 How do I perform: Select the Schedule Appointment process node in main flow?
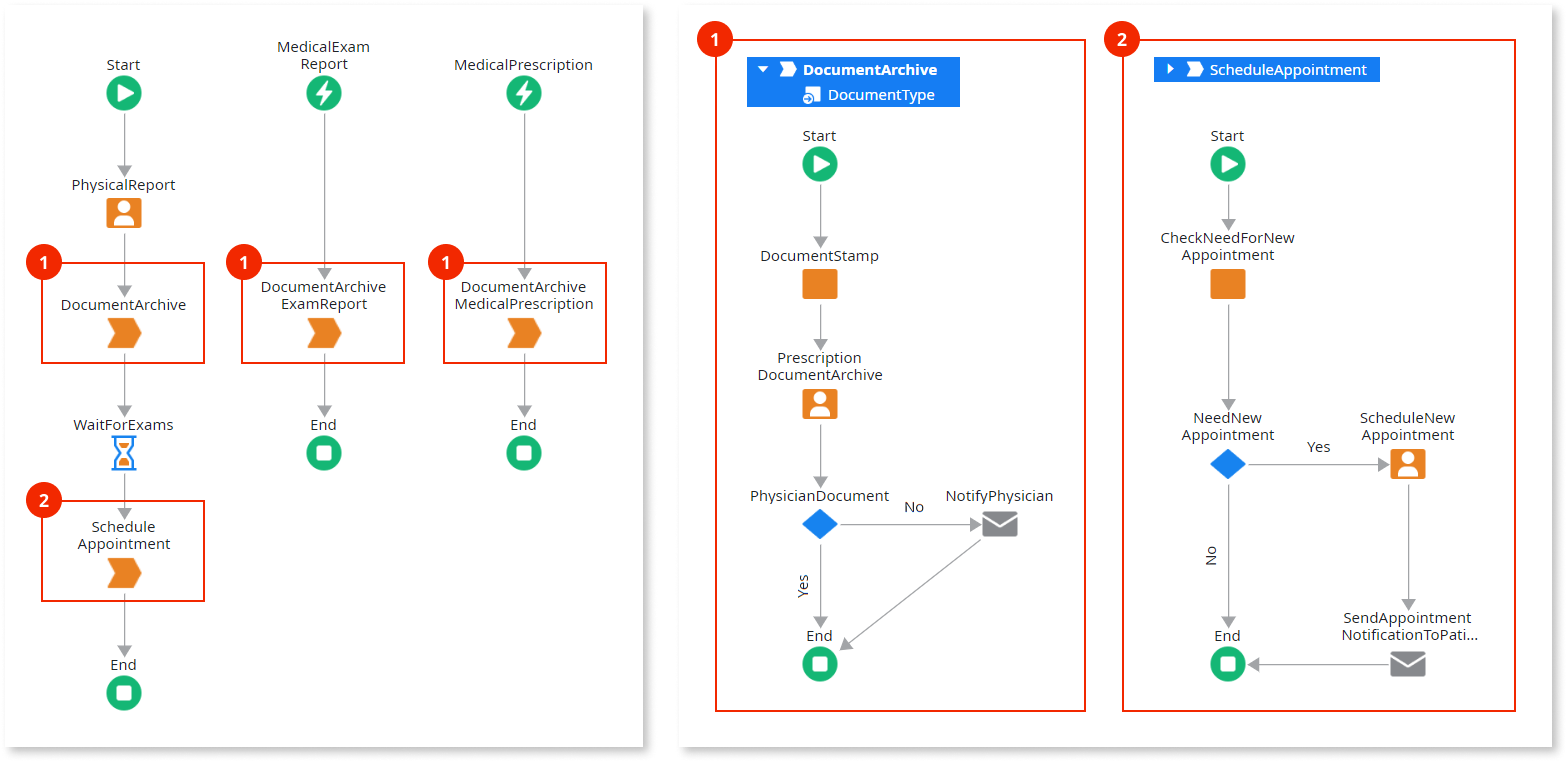coord(124,574)
